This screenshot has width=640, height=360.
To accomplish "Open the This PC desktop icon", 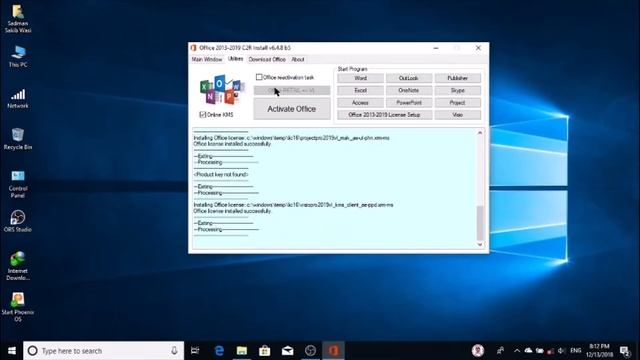I will [18, 56].
